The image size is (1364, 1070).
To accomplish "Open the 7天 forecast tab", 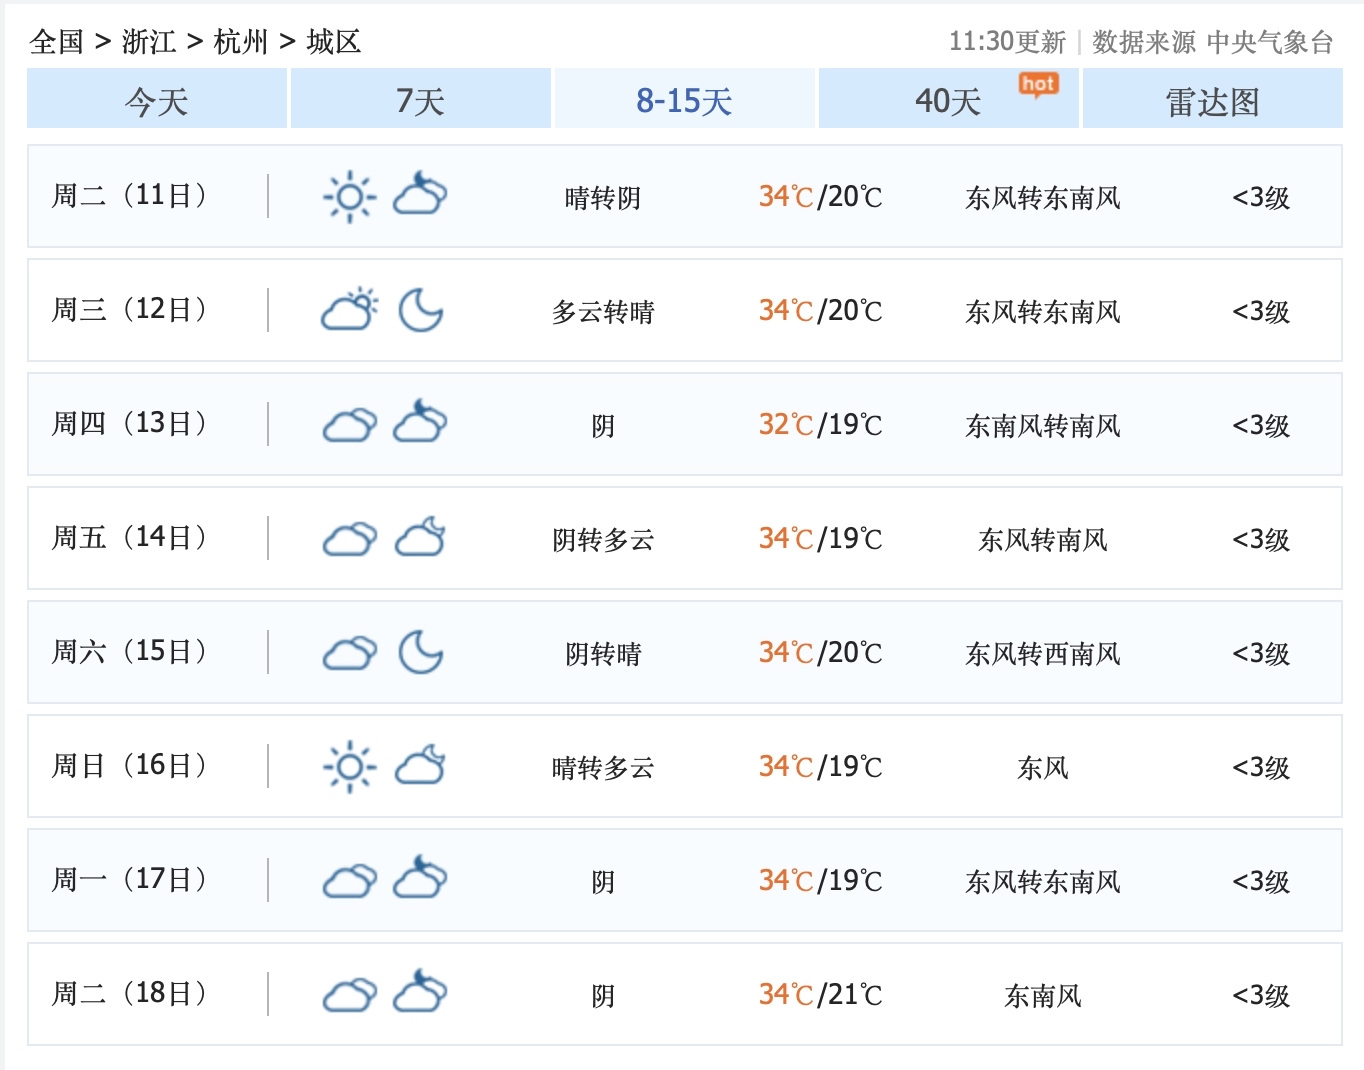I will tap(419, 99).
